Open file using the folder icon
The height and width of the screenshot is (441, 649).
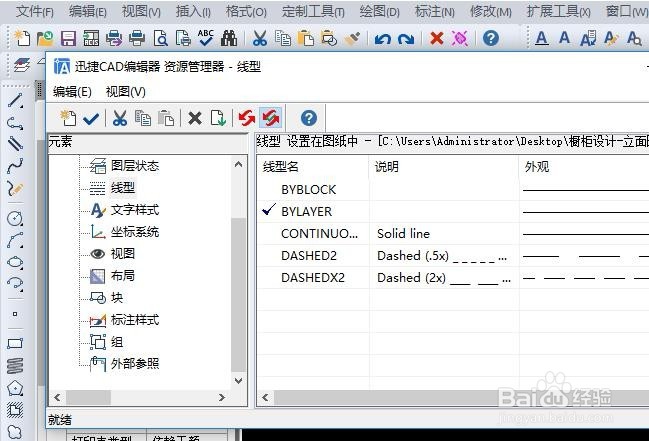pos(45,38)
